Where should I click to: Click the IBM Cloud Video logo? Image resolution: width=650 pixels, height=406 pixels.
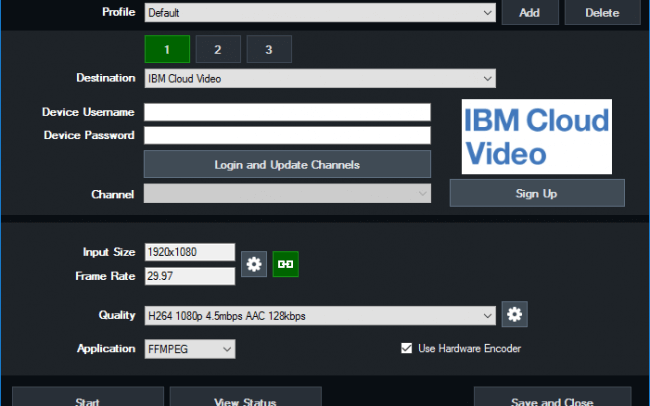click(537, 136)
